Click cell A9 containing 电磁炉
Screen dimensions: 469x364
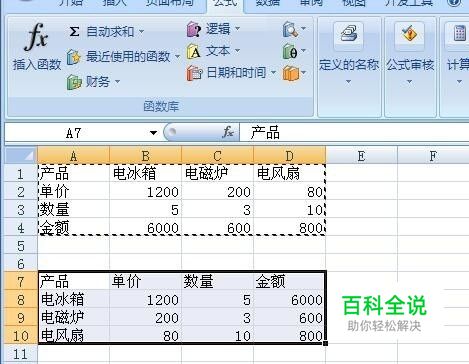(73, 317)
